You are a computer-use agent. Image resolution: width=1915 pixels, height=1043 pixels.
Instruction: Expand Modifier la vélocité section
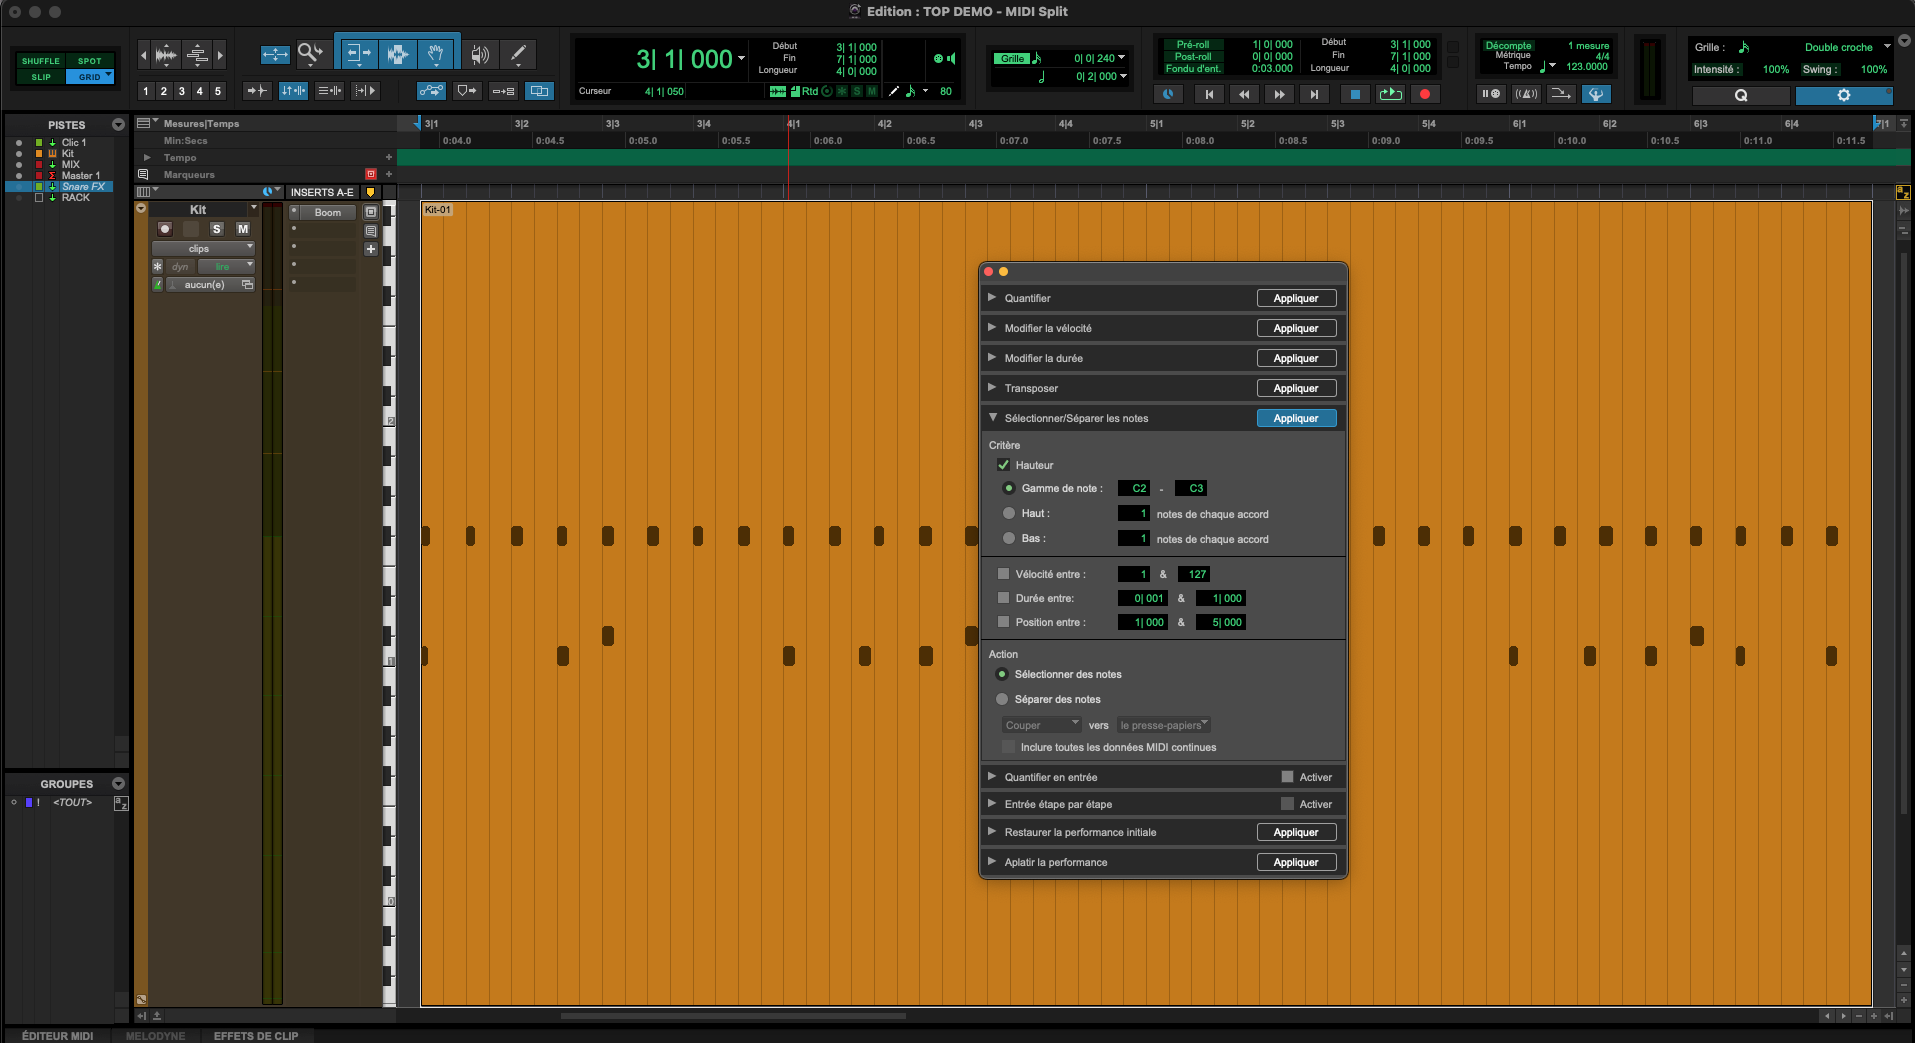point(992,328)
